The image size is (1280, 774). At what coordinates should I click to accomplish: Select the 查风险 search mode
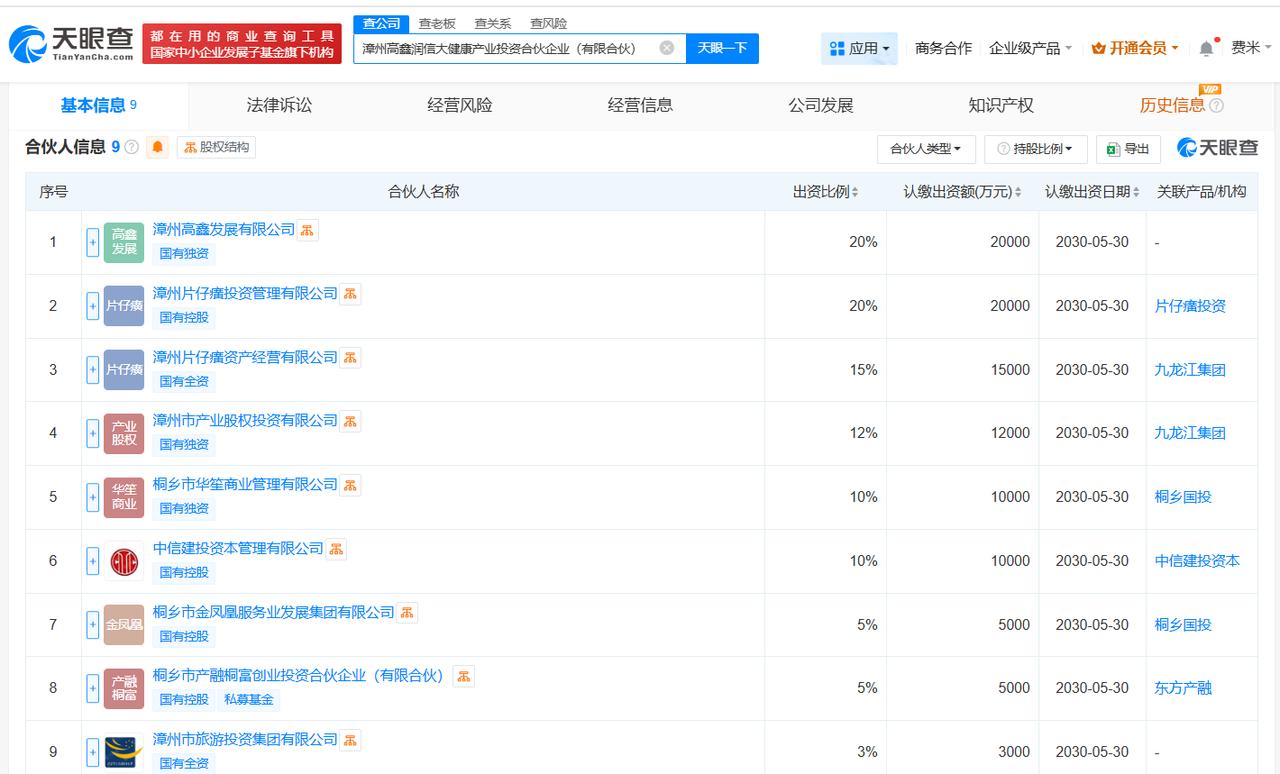coord(548,24)
